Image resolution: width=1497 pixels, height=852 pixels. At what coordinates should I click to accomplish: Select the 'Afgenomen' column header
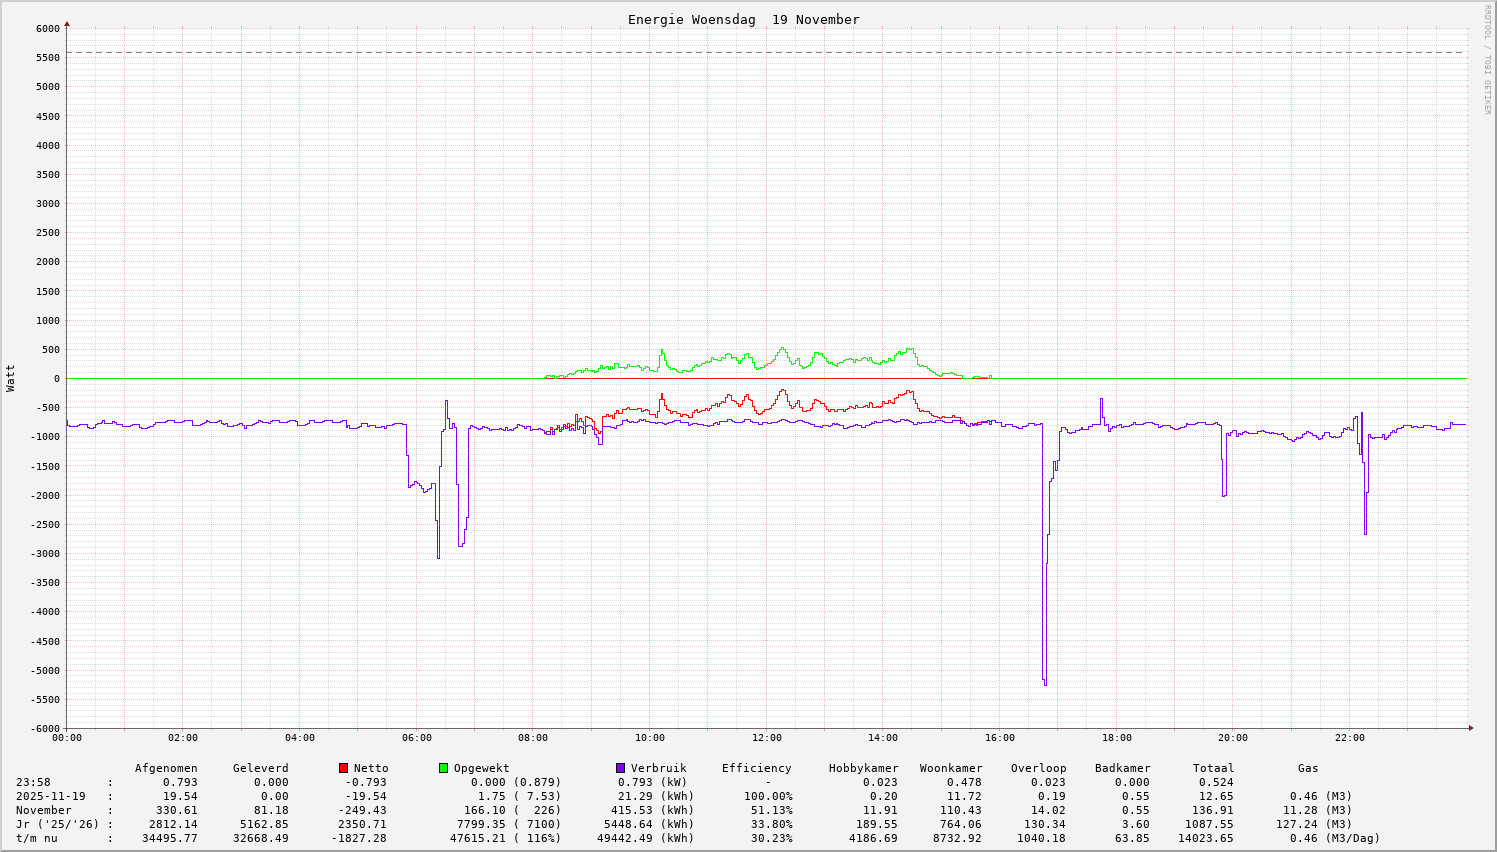pos(166,768)
